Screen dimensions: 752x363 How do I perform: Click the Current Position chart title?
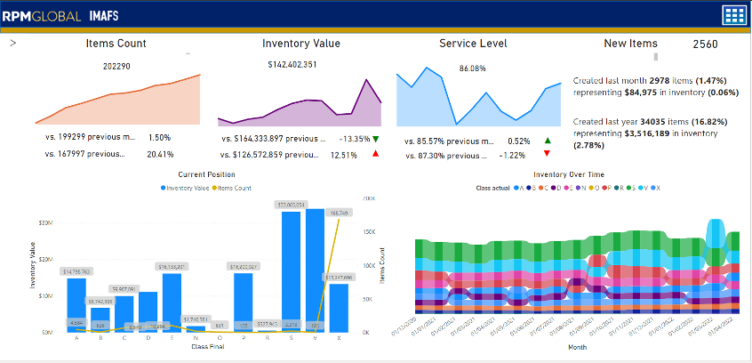click(207, 175)
